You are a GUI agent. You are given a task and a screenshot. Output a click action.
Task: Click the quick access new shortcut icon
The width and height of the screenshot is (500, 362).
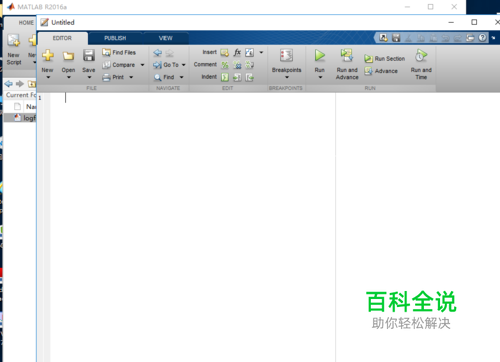[383, 38]
